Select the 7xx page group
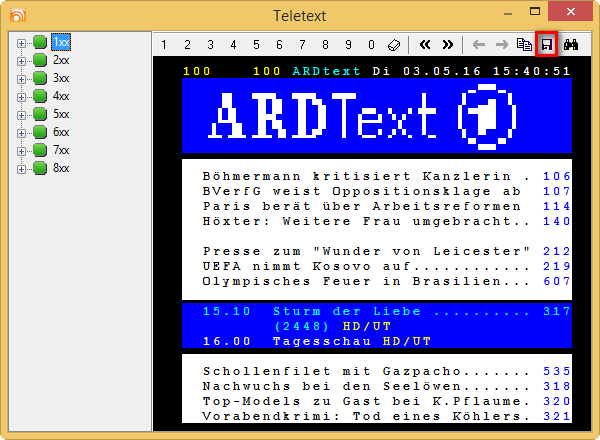600x440 pixels. [61, 150]
